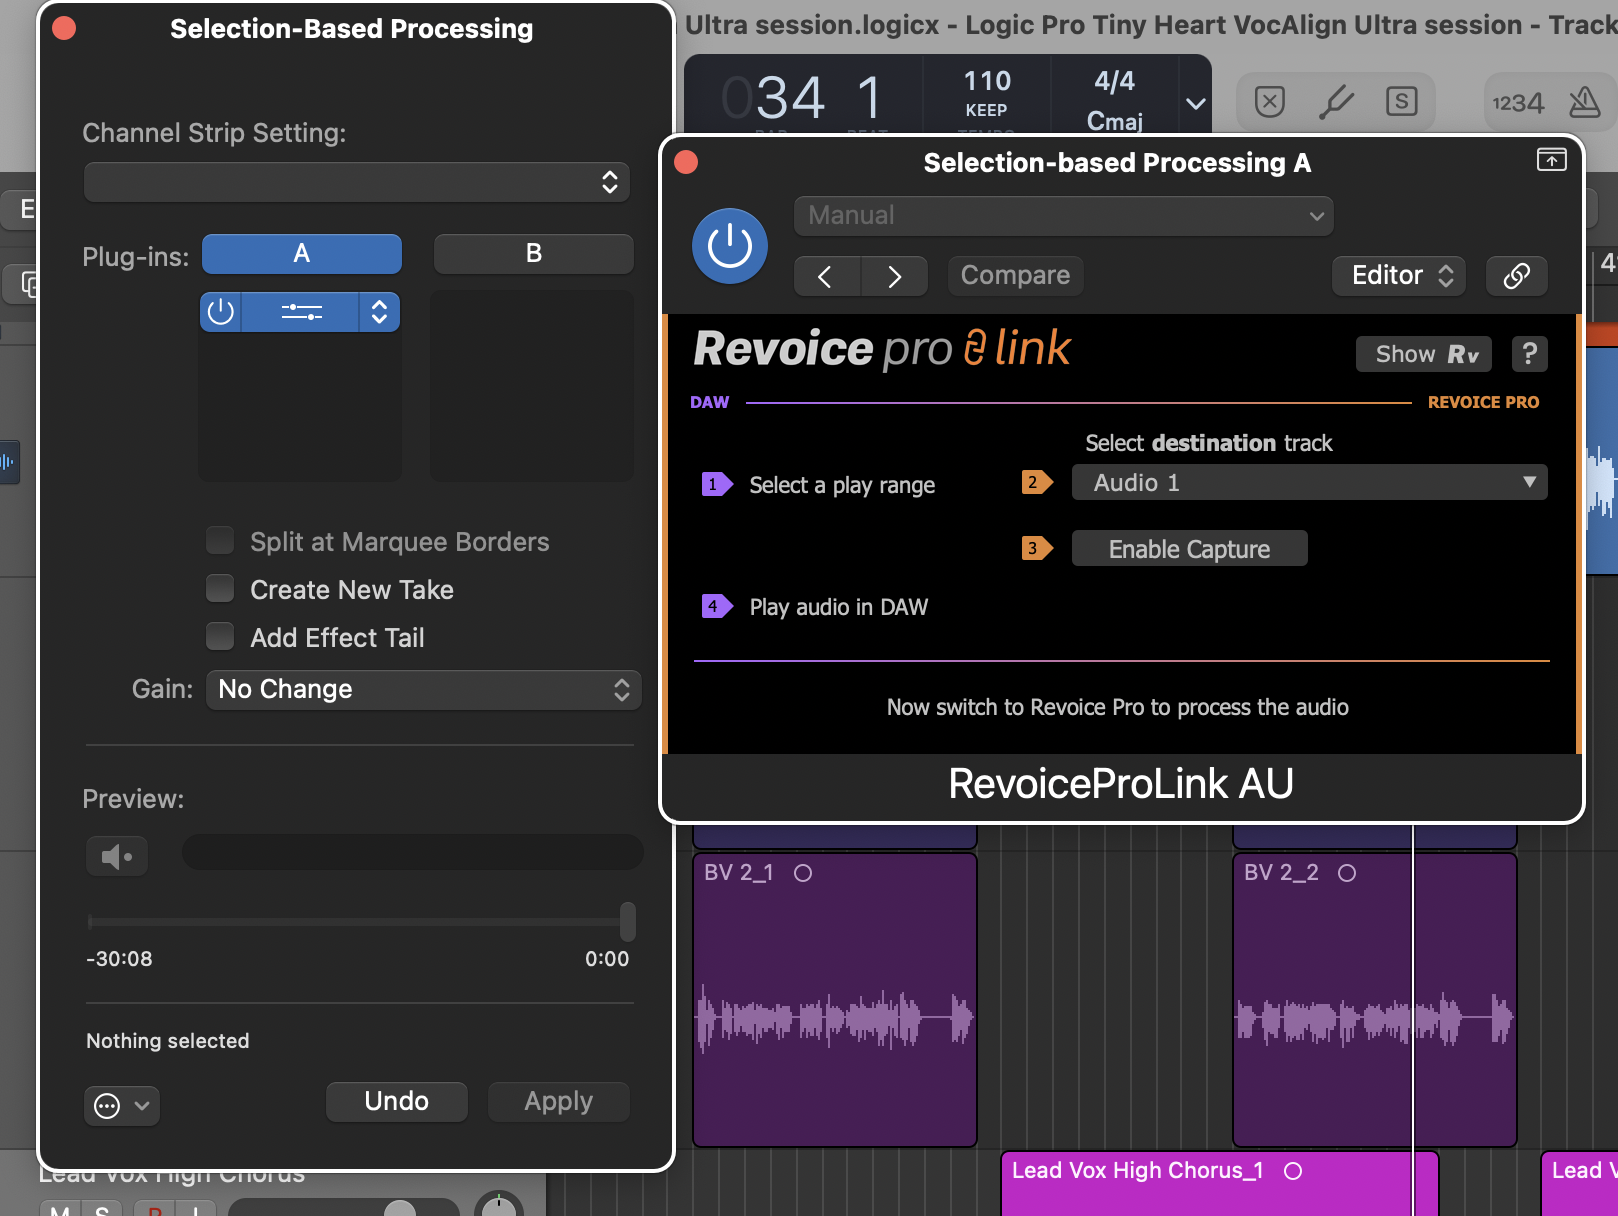Toggle the Solo S button in toolbar
1618x1216 pixels.
point(1401,102)
